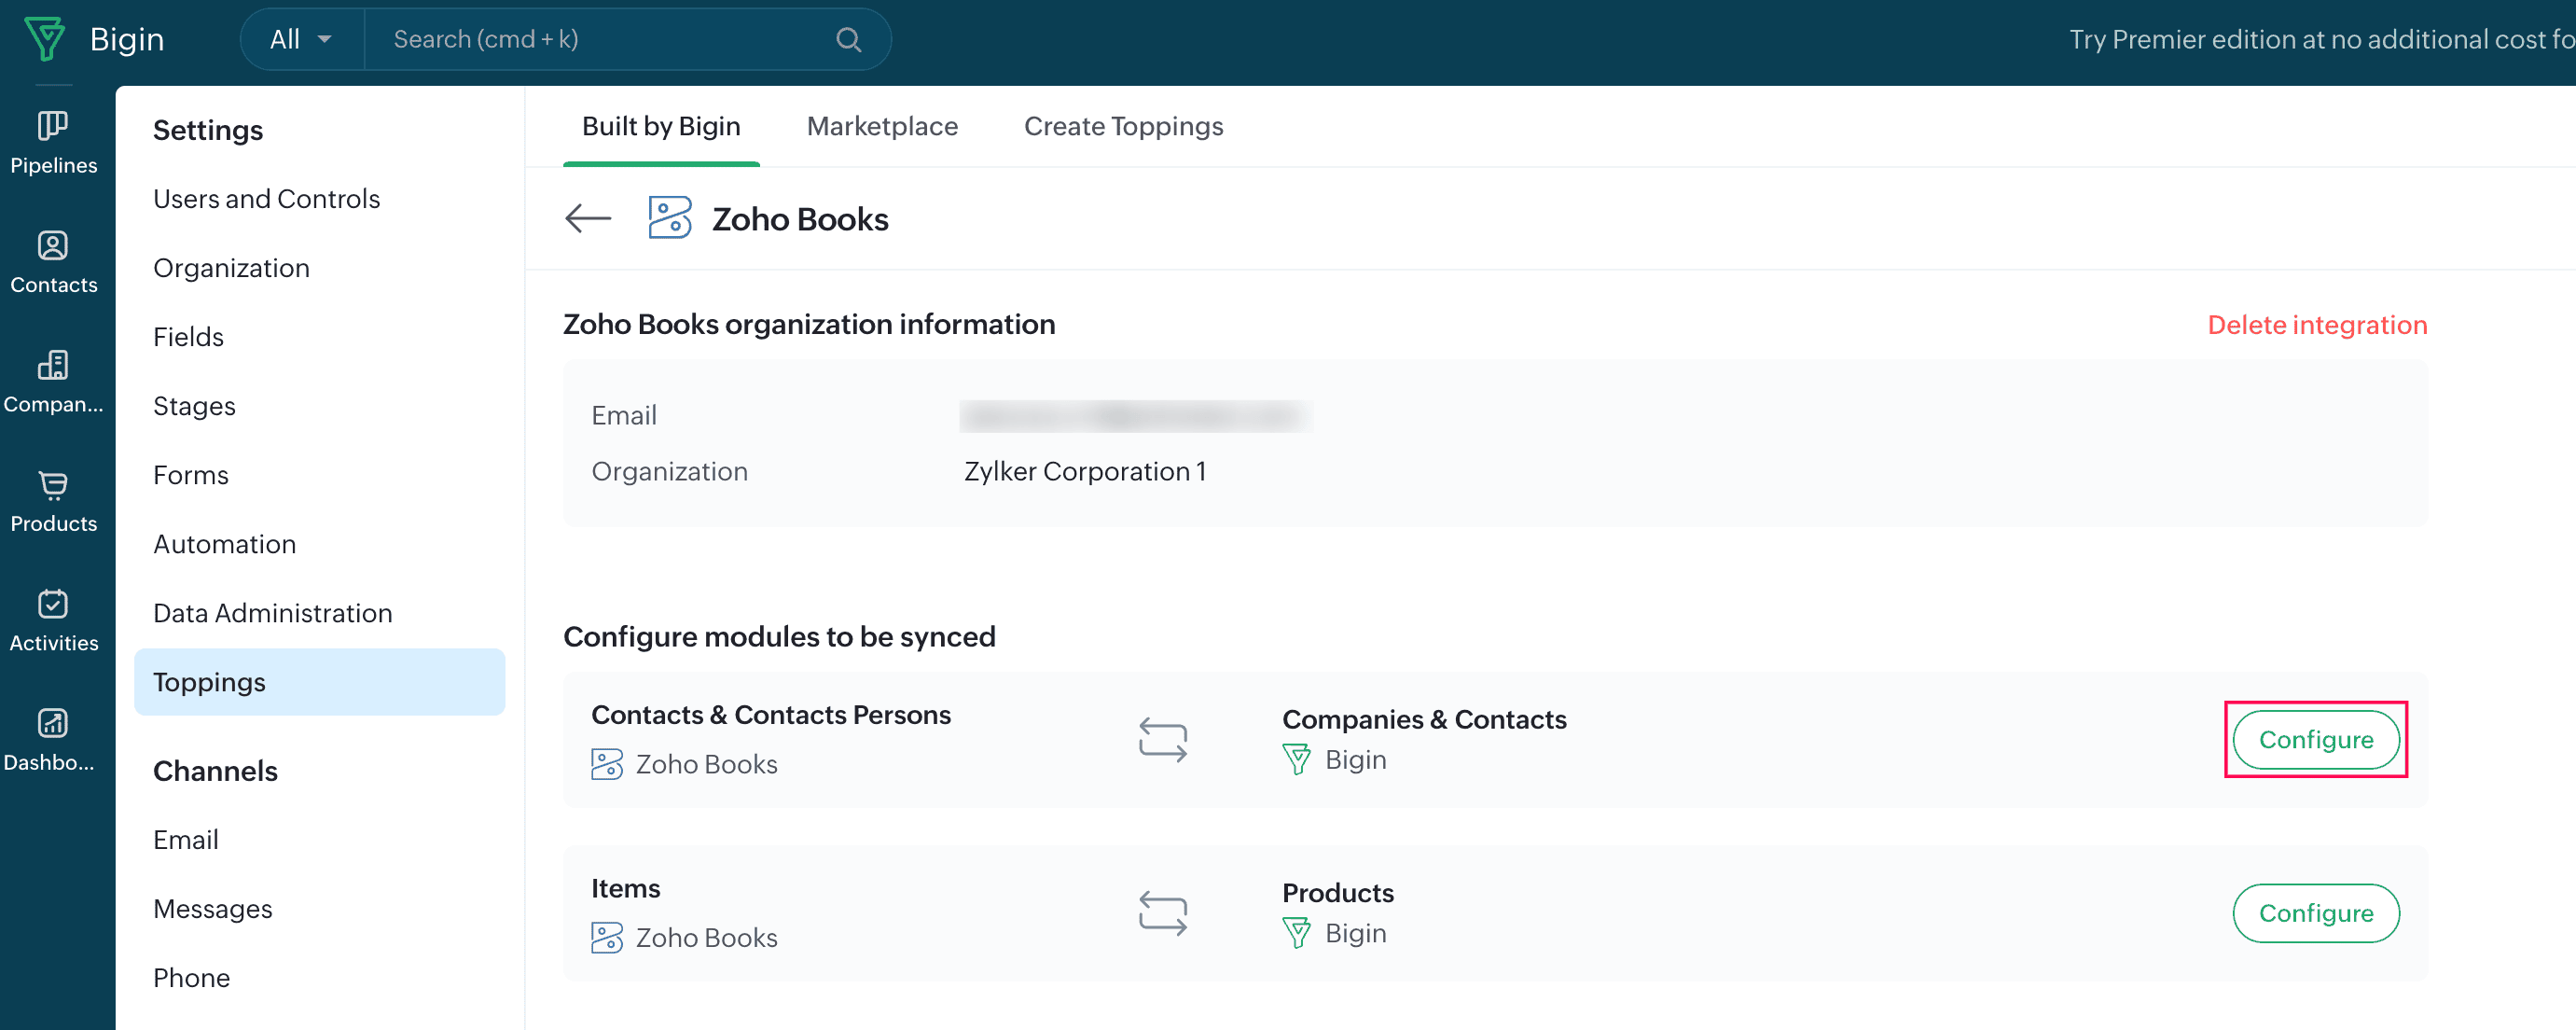
Task: Click the Bigin logo icon
Action: click(x=44, y=39)
